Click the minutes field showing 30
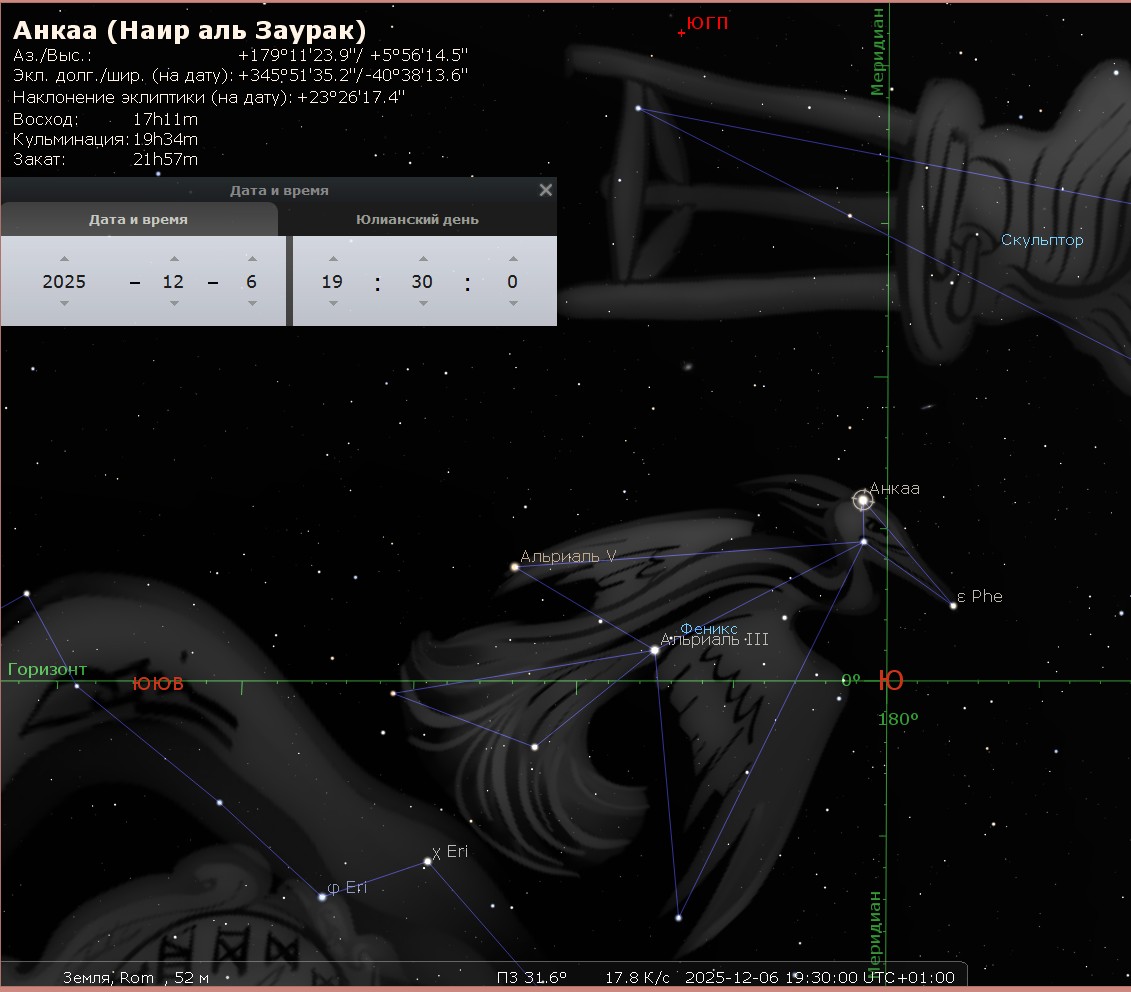 422,282
